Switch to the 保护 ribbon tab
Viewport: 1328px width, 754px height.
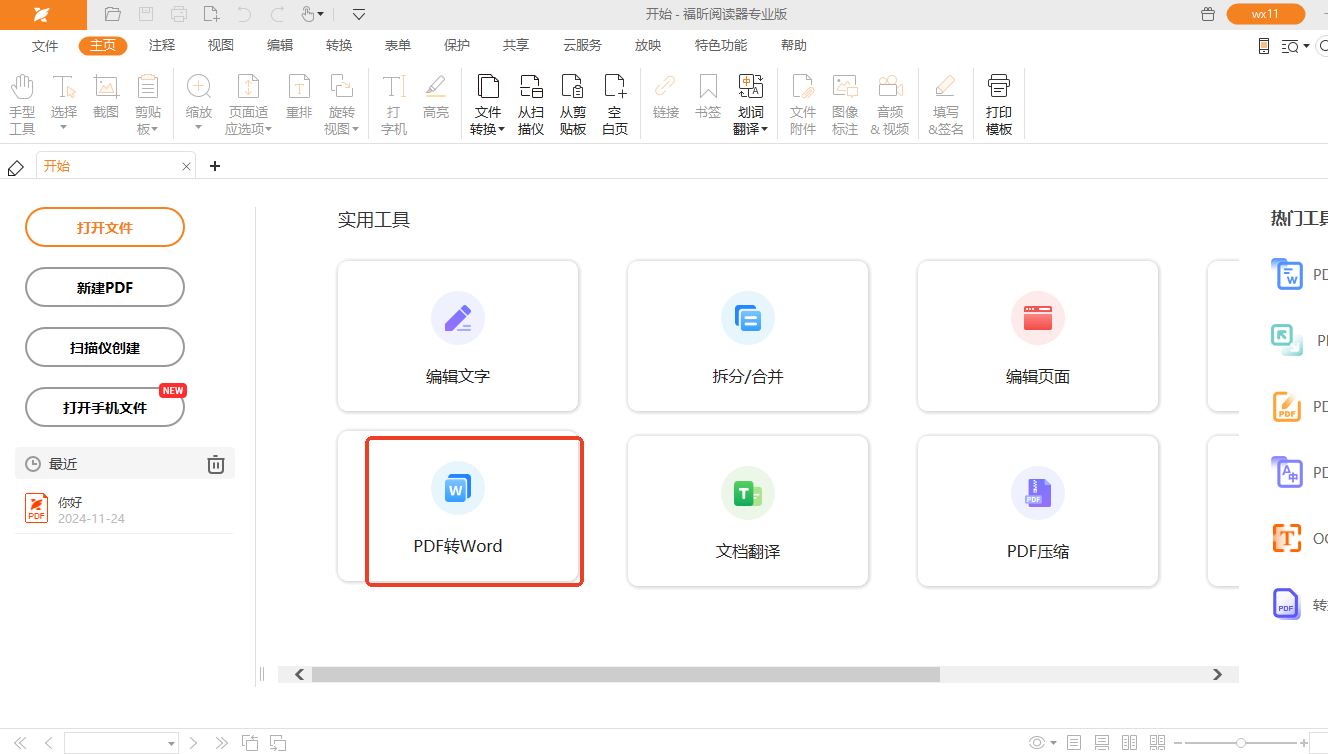[457, 46]
